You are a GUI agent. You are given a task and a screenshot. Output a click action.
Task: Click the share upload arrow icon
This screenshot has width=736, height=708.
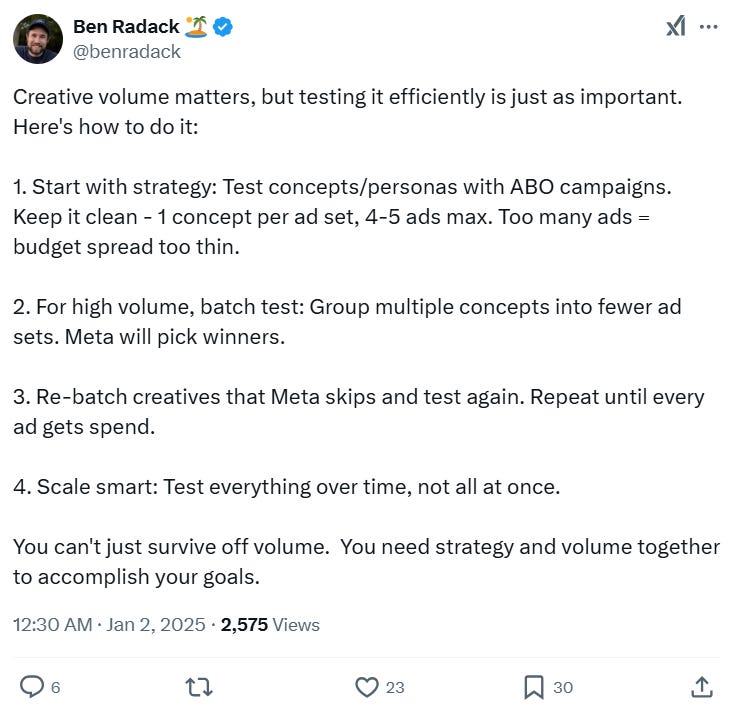pos(702,686)
